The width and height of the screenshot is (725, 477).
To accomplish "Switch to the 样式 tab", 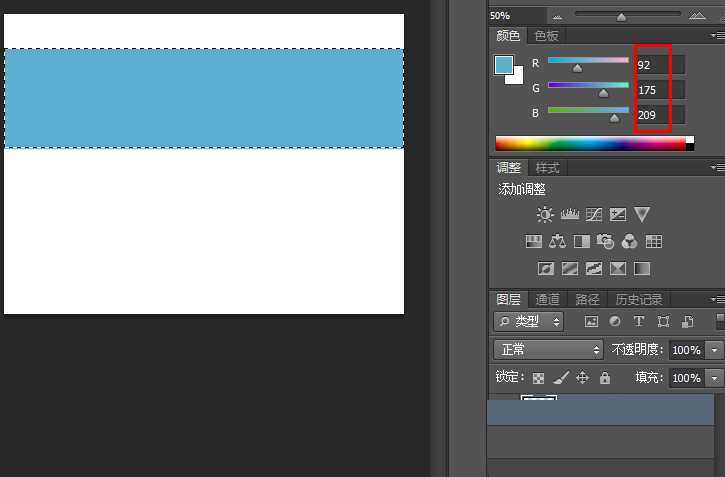I will pyautogui.click(x=547, y=168).
